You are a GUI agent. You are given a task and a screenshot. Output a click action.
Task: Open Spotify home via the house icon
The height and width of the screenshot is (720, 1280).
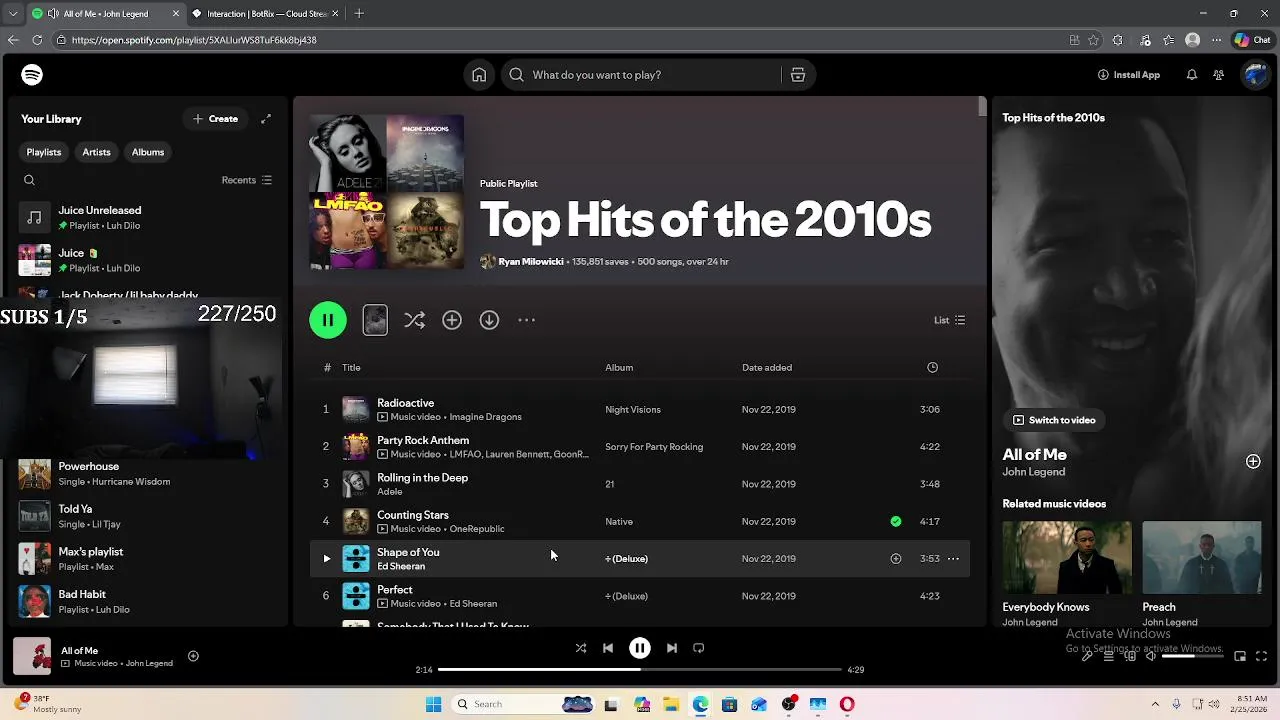(x=479, y=75)
